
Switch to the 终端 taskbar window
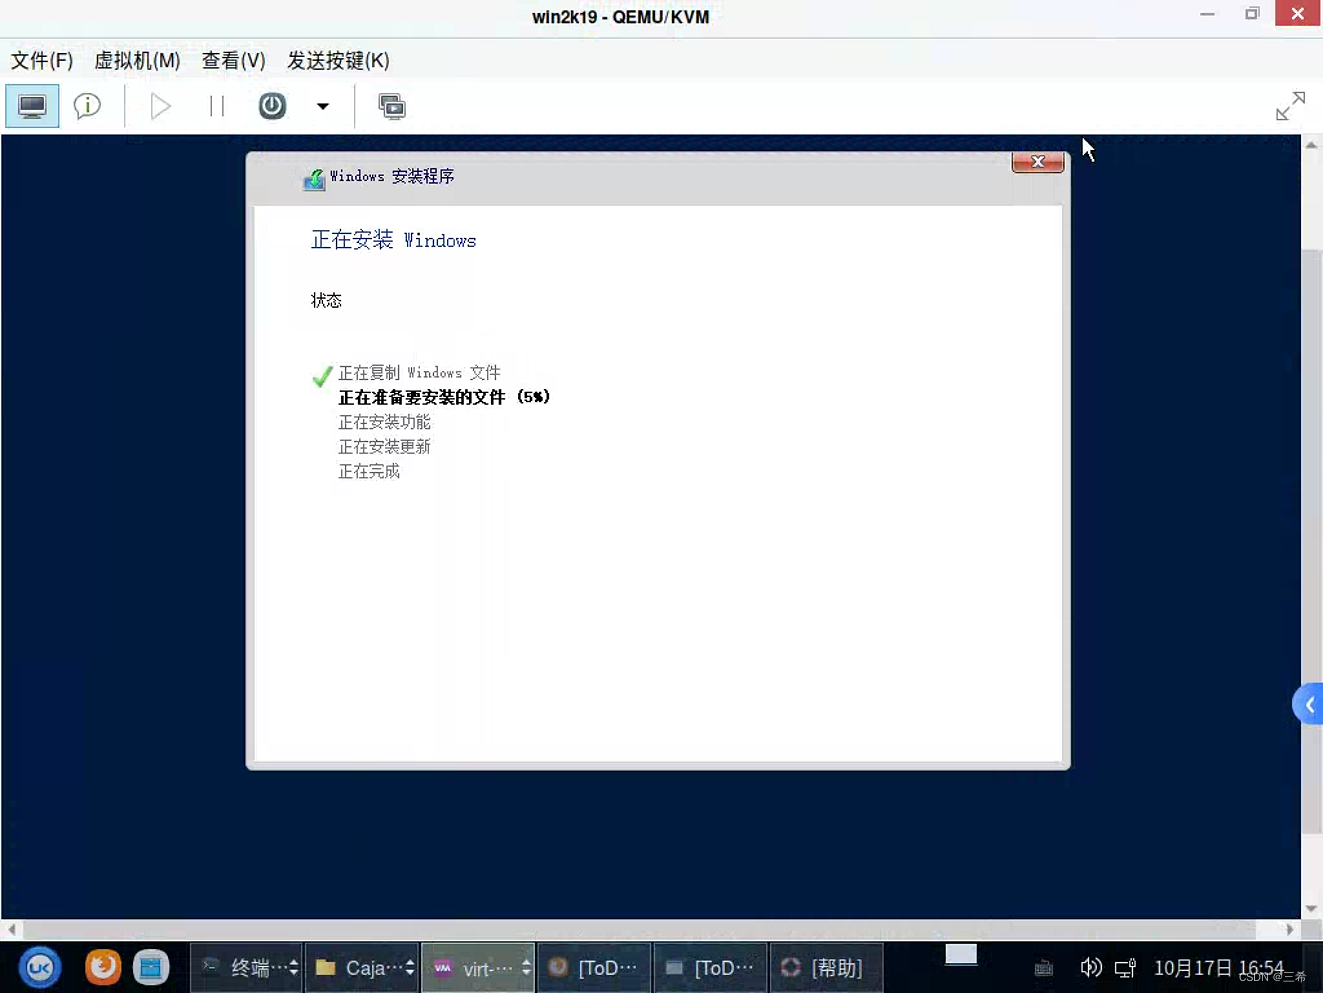tap(246, 967)
